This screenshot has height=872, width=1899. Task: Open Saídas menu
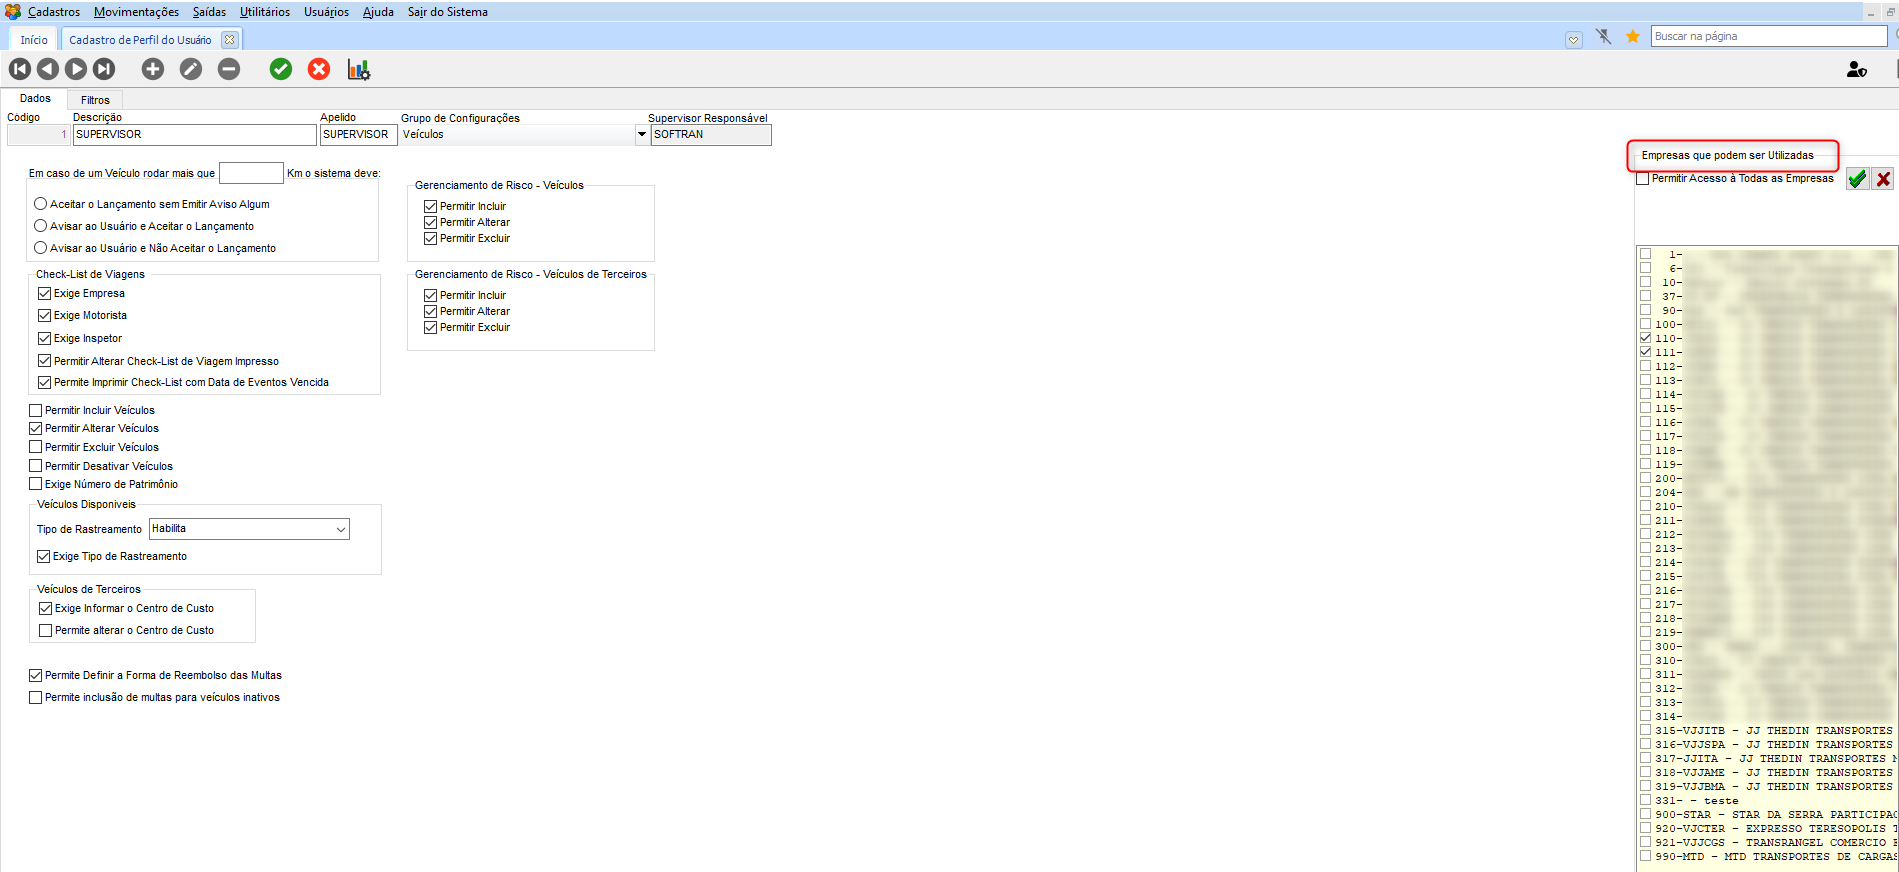(209, 12)
